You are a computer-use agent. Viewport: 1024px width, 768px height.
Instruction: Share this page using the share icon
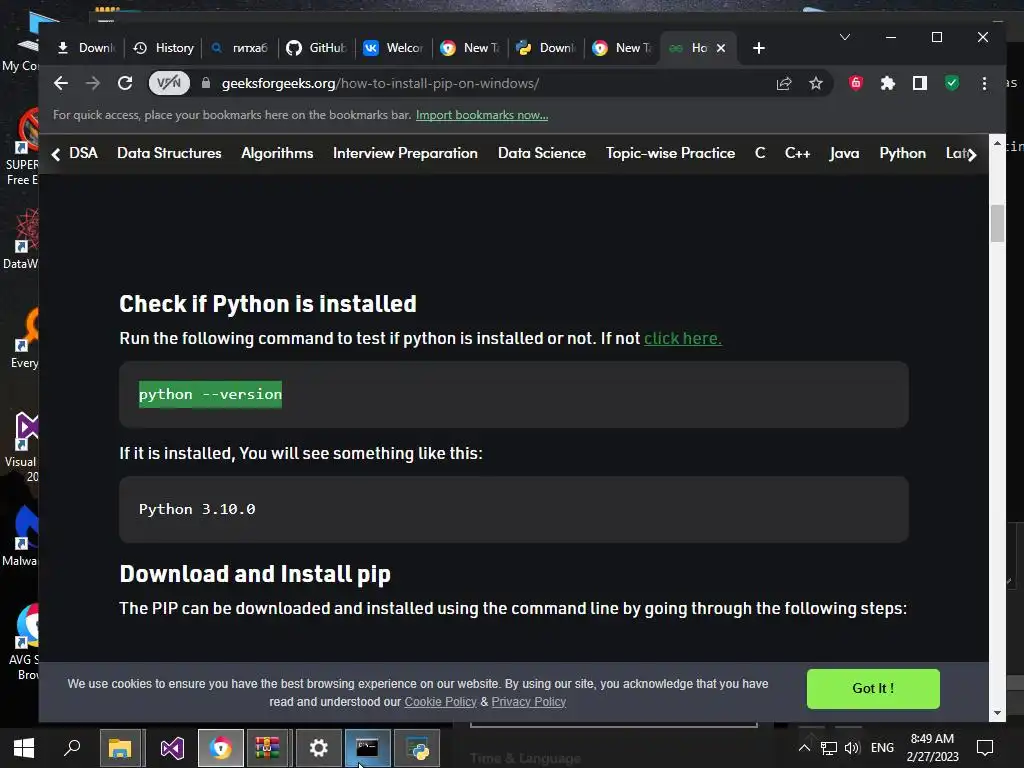(x=784, y=83)
